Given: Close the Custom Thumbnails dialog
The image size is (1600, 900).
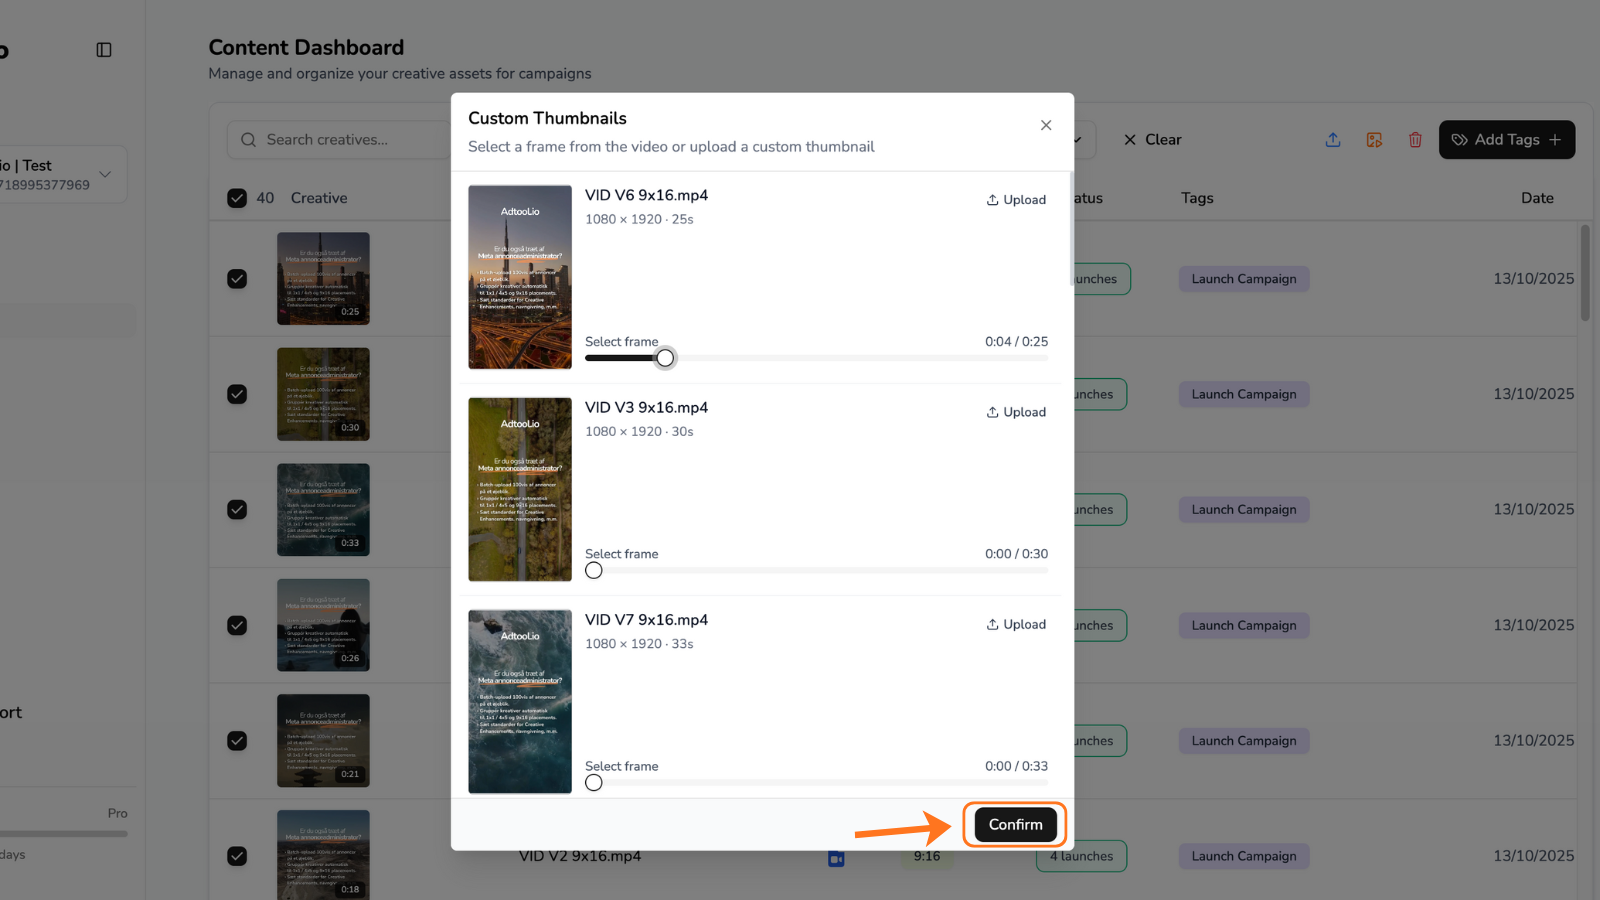Looking at the screenshot, I should pyautogui.click(x=1046, y=125).
